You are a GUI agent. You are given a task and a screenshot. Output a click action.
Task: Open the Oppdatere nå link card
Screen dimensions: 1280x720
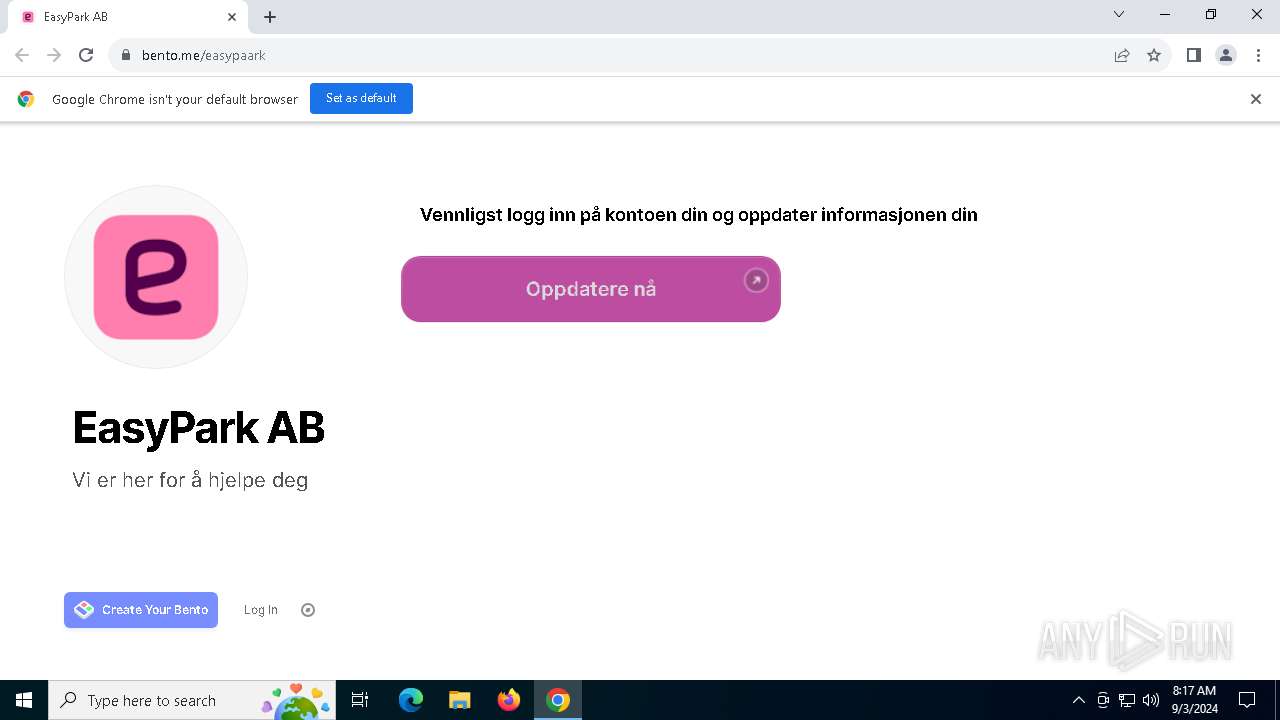tap(591, 289)
